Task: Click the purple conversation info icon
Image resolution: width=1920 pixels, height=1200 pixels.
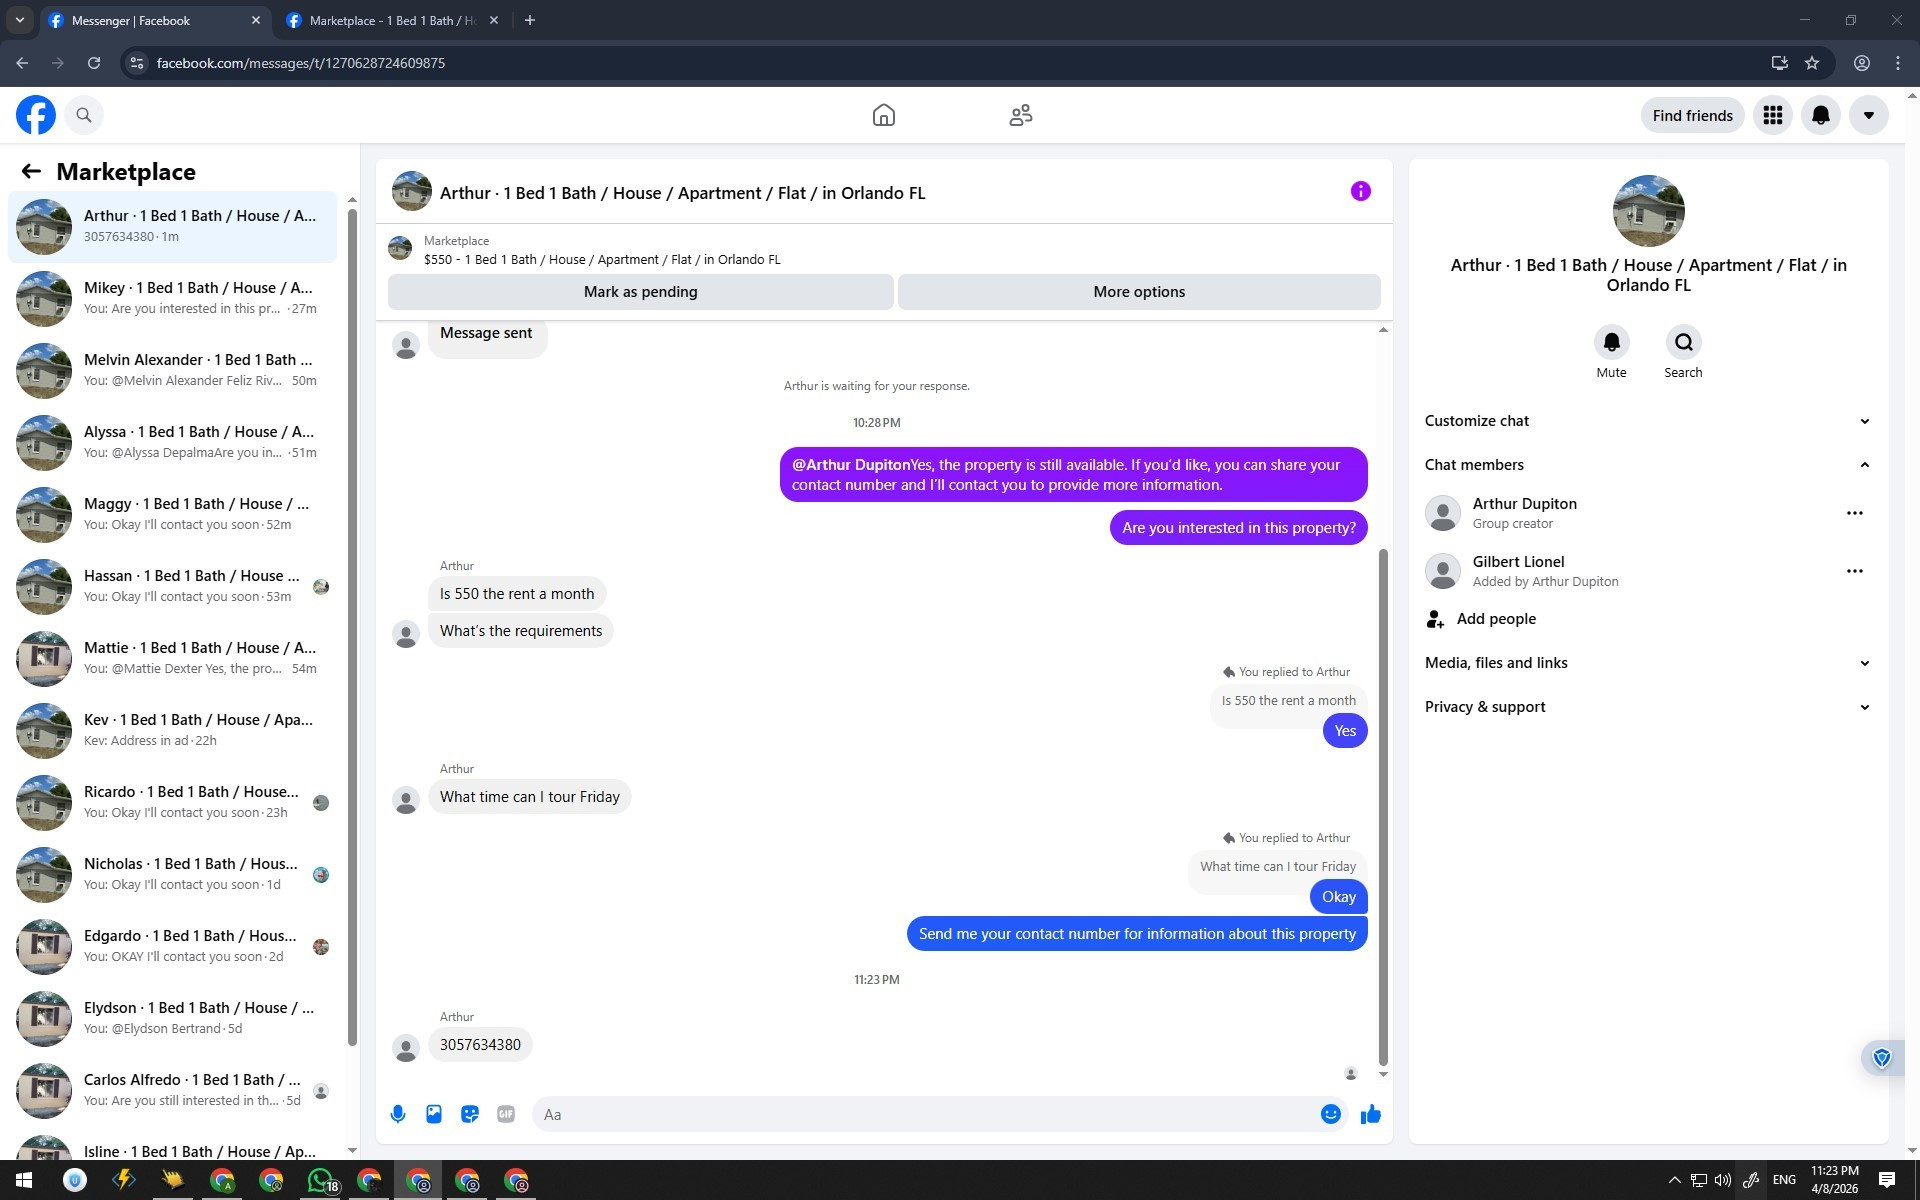Action: click(x=1360, y=191)
